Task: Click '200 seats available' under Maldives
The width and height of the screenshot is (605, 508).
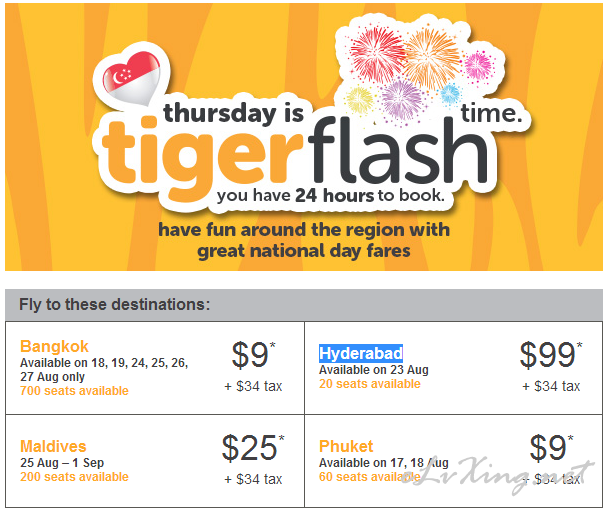Action: pos(74,477)
